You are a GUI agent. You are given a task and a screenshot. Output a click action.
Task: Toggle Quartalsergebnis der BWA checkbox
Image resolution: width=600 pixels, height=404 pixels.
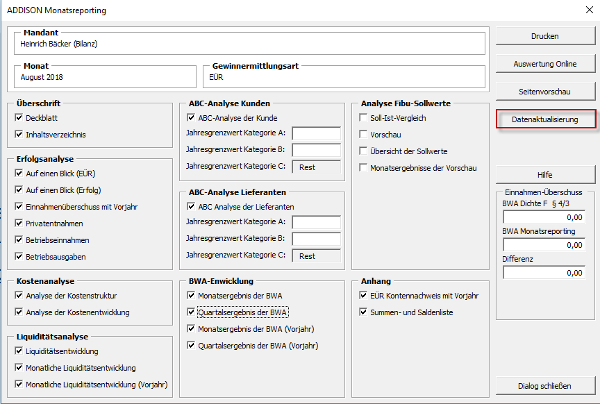pos(191,312)
